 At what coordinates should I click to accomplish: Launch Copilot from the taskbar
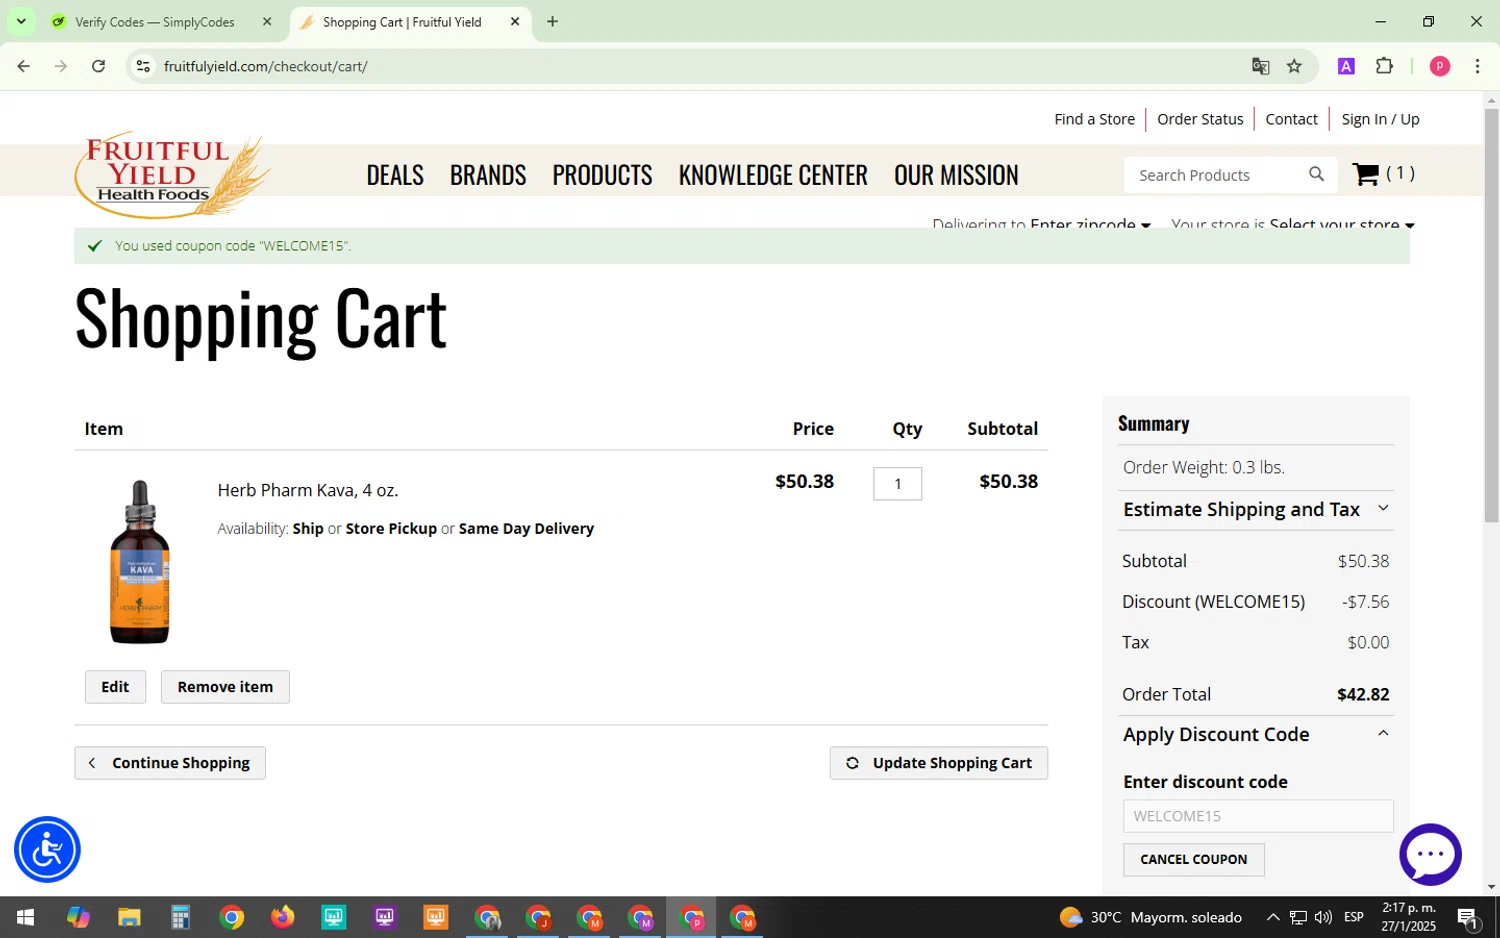[x=78, y=917]
